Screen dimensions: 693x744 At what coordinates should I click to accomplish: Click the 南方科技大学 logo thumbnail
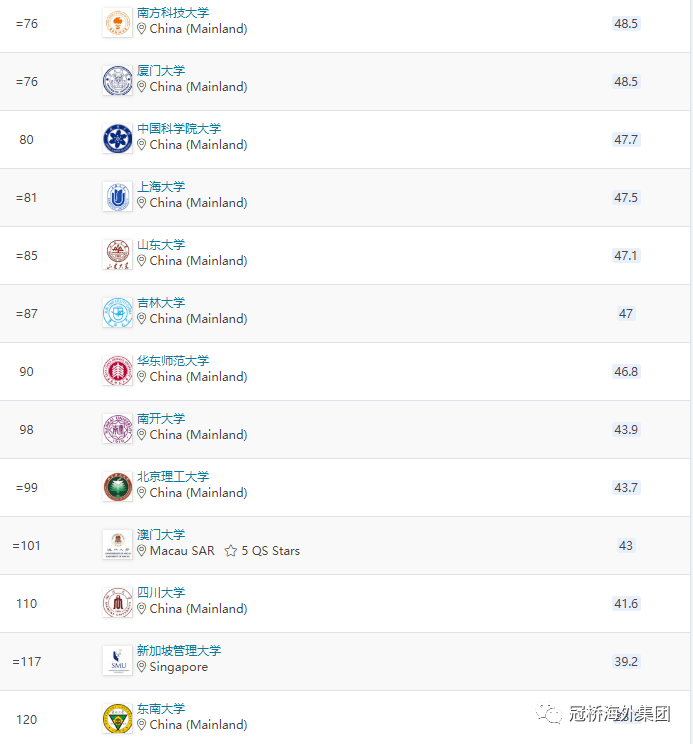(118, 23)
